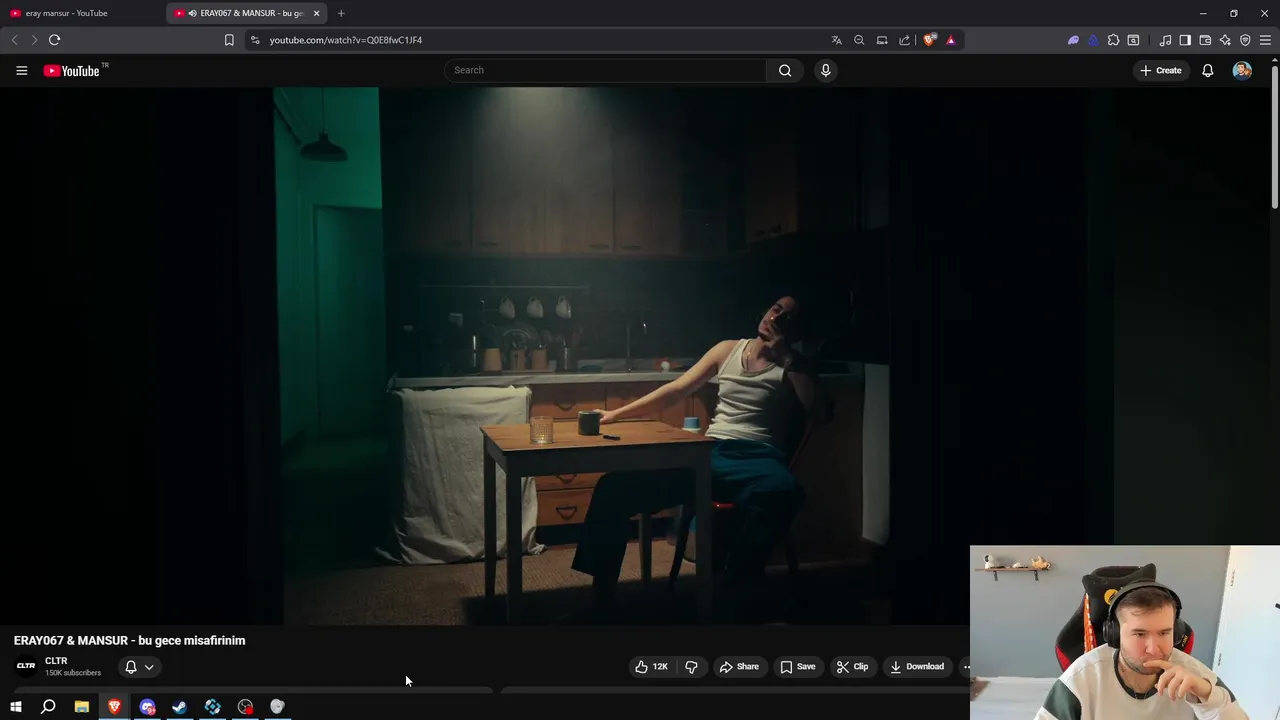The image size is (1280, 720).
Task: Start voice search with microphone icon
Action: coord(825,70)
